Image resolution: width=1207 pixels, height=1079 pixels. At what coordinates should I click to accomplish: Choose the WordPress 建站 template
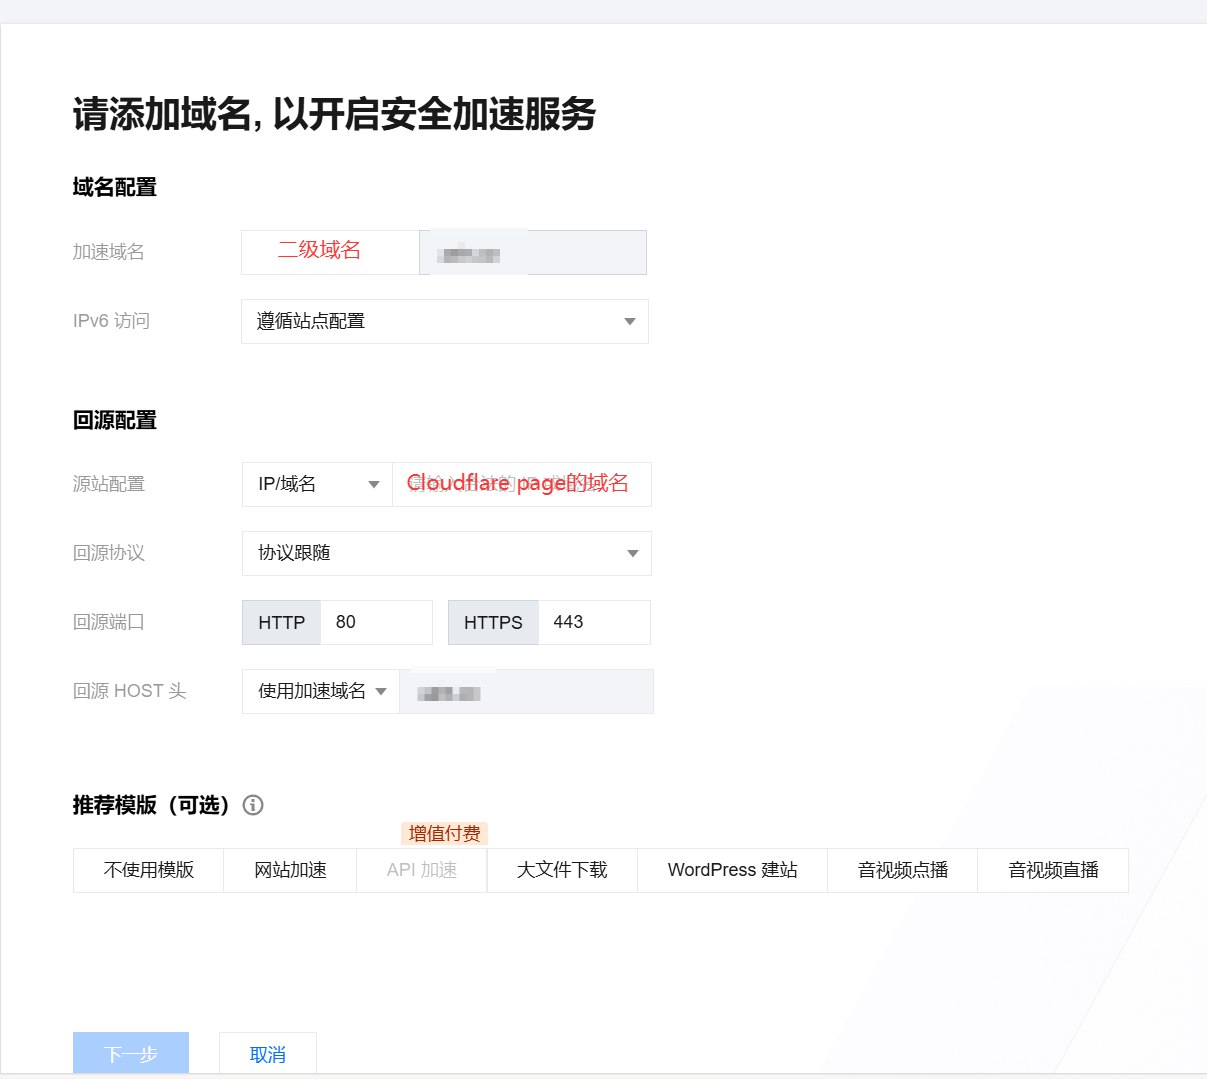point(732,870)
